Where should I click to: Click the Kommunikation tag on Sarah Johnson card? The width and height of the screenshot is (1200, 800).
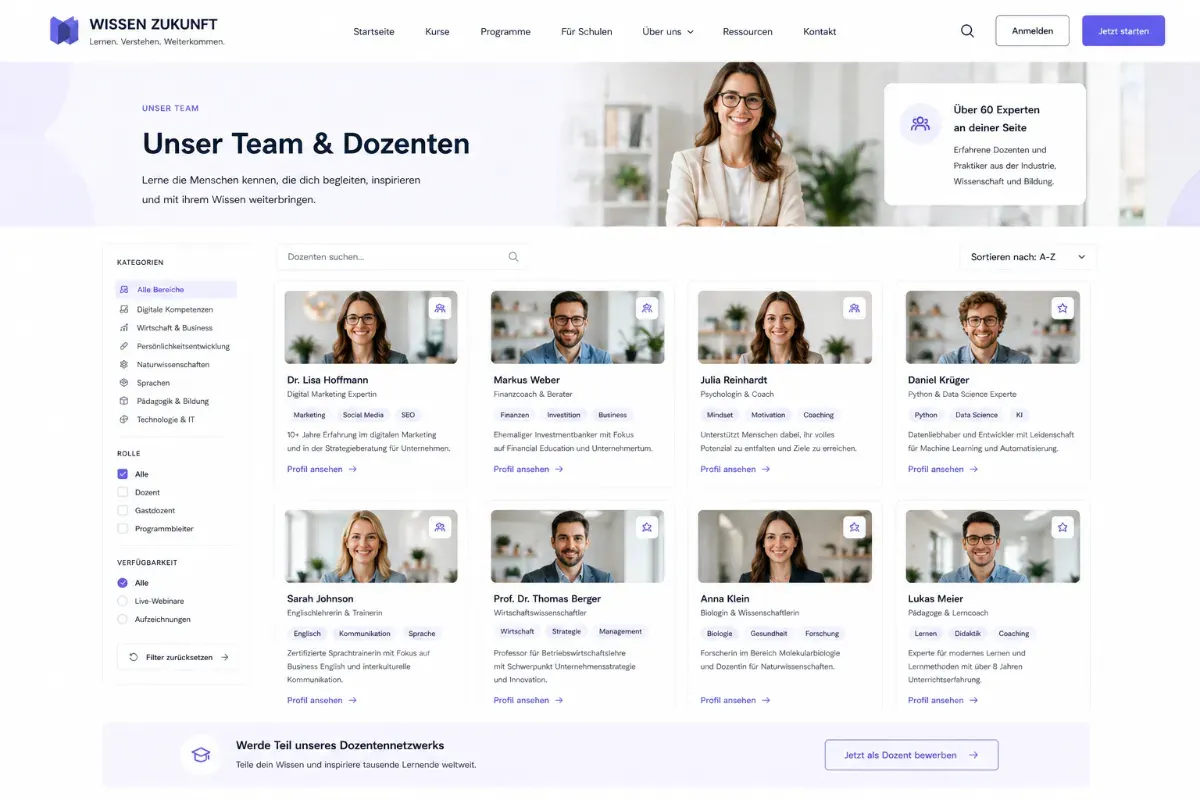364,633
